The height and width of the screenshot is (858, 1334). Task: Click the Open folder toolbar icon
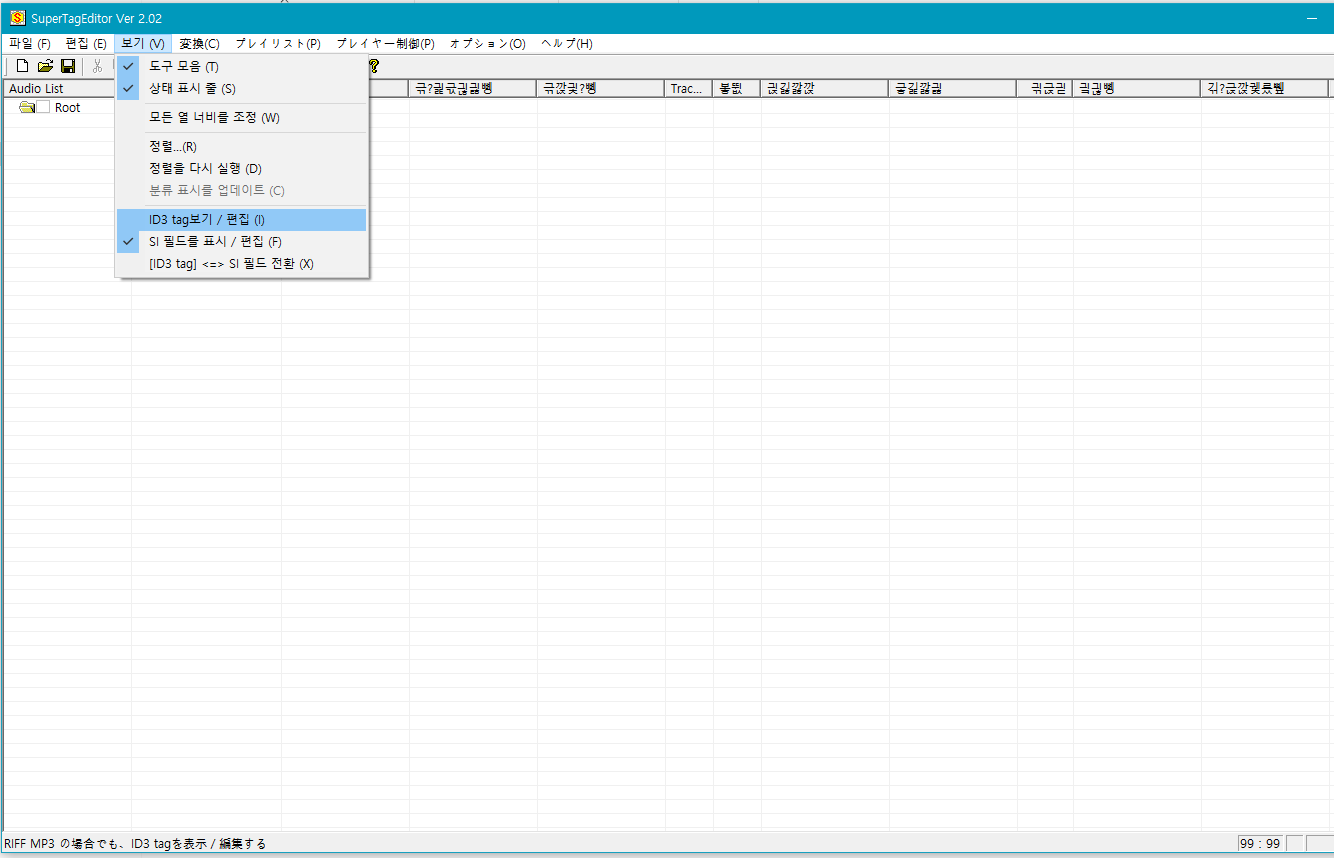[45, 66]
